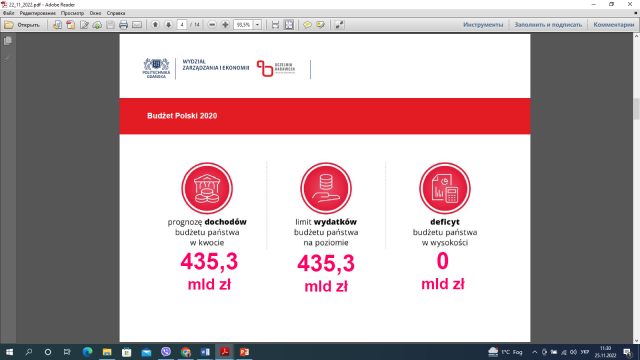Image resolution: width=640 pixels, height=360 pixels.
Task: Click the send by email envelope icon
Action: [137, 25]
